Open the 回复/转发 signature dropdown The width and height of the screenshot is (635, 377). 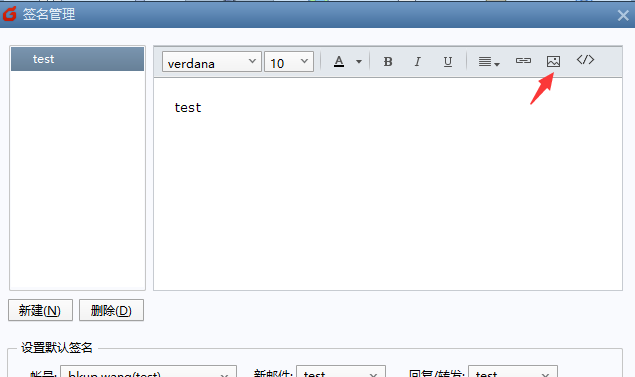[x=513, y=372]
